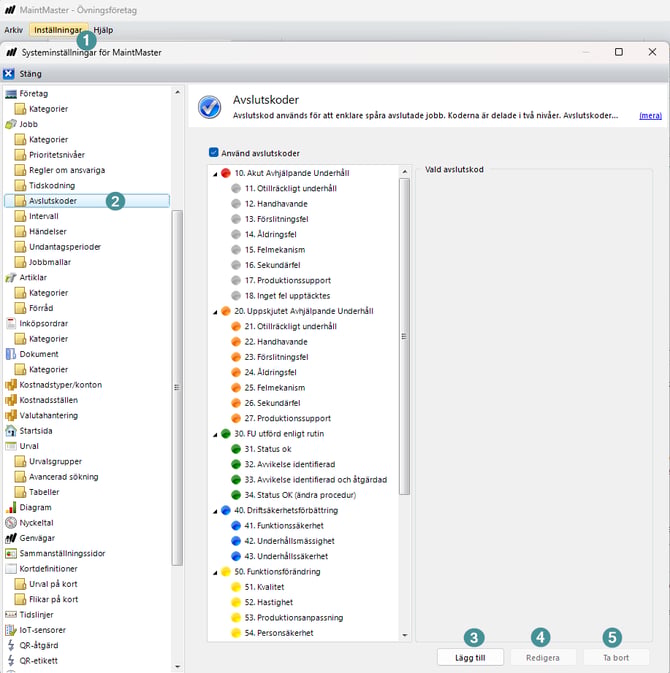Click the Valutahantering icon
Viewport: 670px width, 673px height.
11,415
